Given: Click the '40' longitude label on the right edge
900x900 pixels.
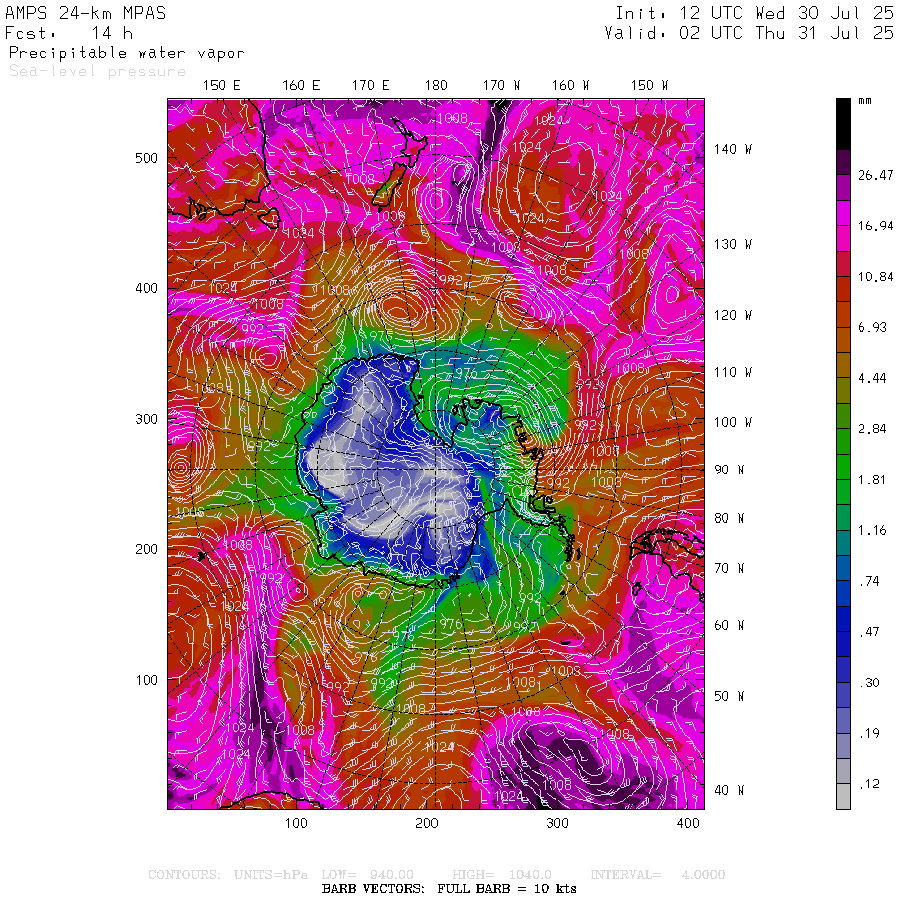Looking at the screenshot, I should [x=729, y=790].
